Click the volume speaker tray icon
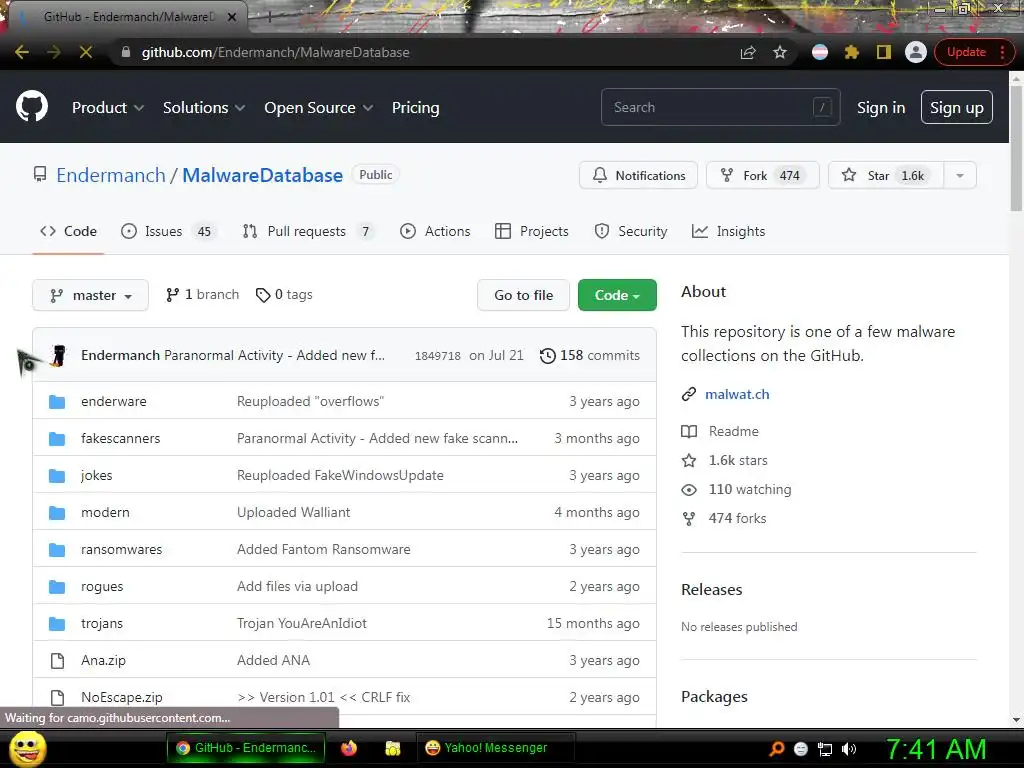Image resolution: width=1024 pixels, height=768 pixels. click(849, 749)
